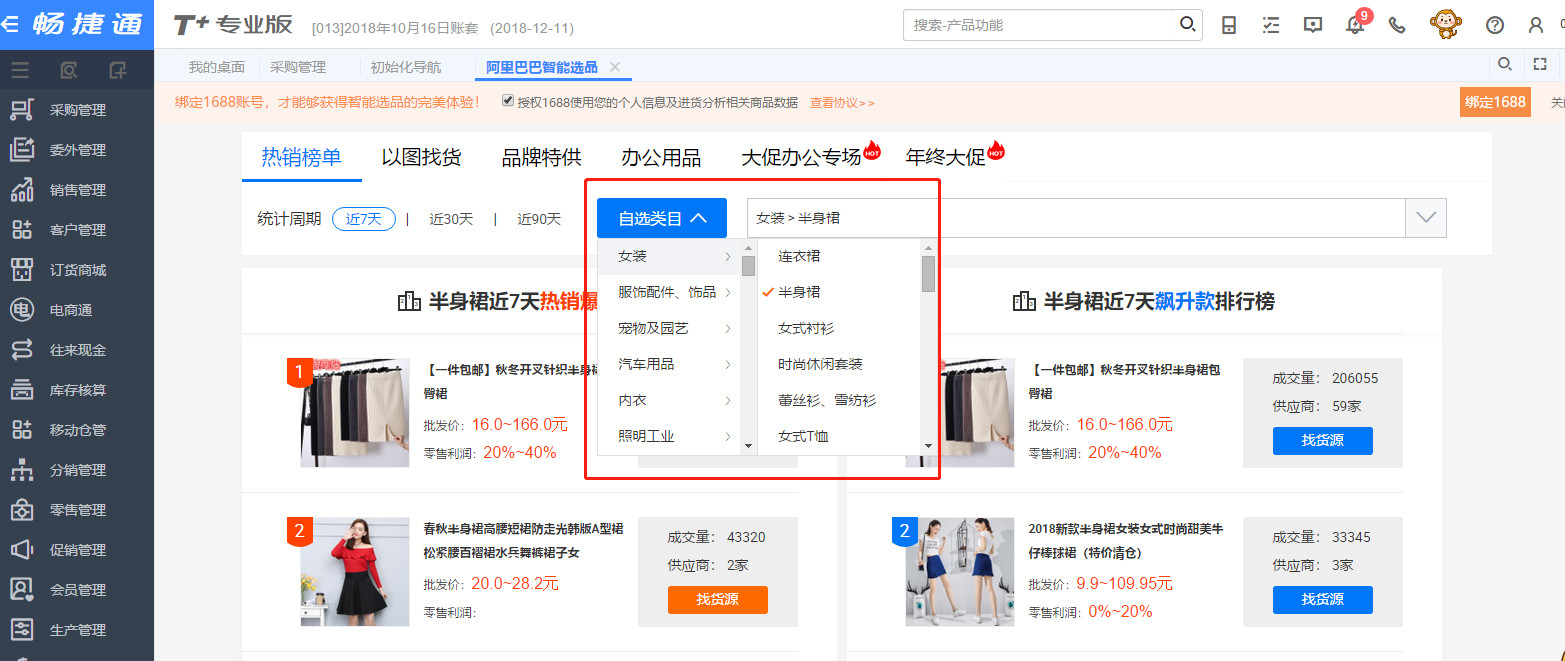The height and width of the screenshot is (661, 1565).
Task: Open 委外管理 module in the sidebar
Action: 77,150
